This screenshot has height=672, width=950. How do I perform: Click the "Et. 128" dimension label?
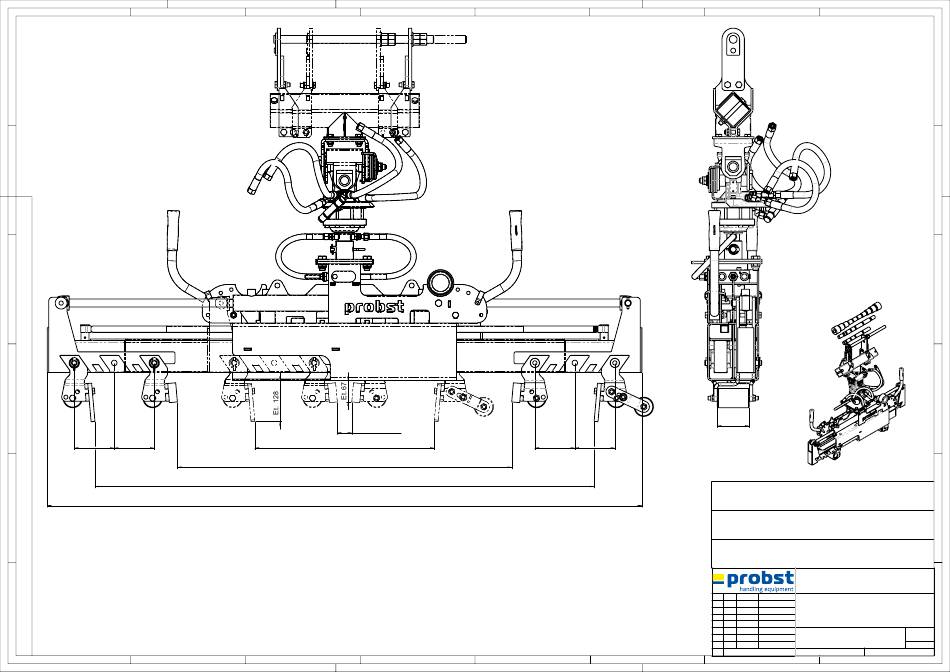[x=276, y=403]
